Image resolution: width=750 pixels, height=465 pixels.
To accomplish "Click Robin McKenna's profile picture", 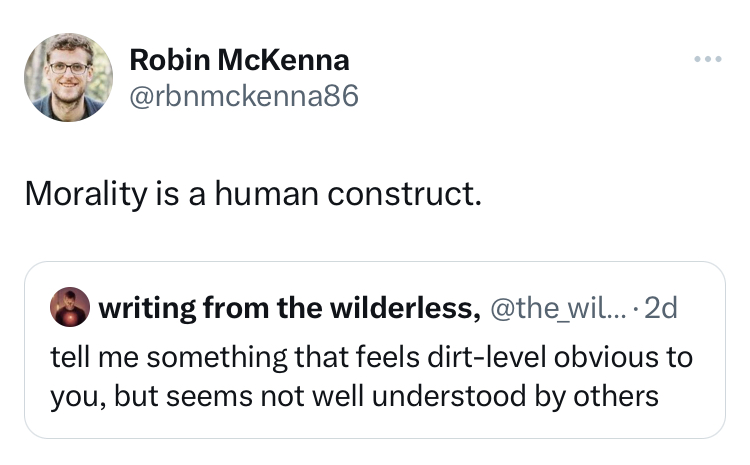I will click(68, 77).
